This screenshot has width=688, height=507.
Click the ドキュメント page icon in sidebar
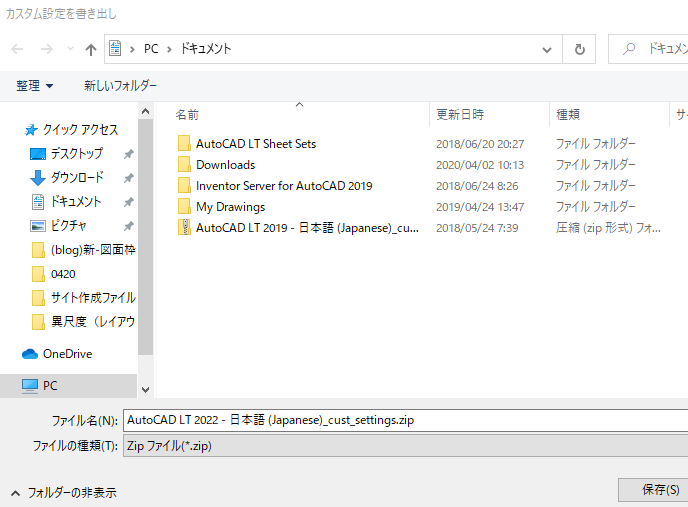pyautogui.click(x=38, y=201)
